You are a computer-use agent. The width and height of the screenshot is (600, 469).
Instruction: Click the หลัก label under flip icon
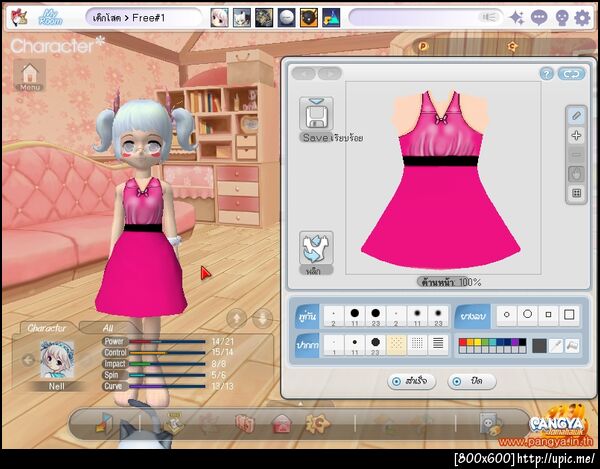tap(315, 270)
